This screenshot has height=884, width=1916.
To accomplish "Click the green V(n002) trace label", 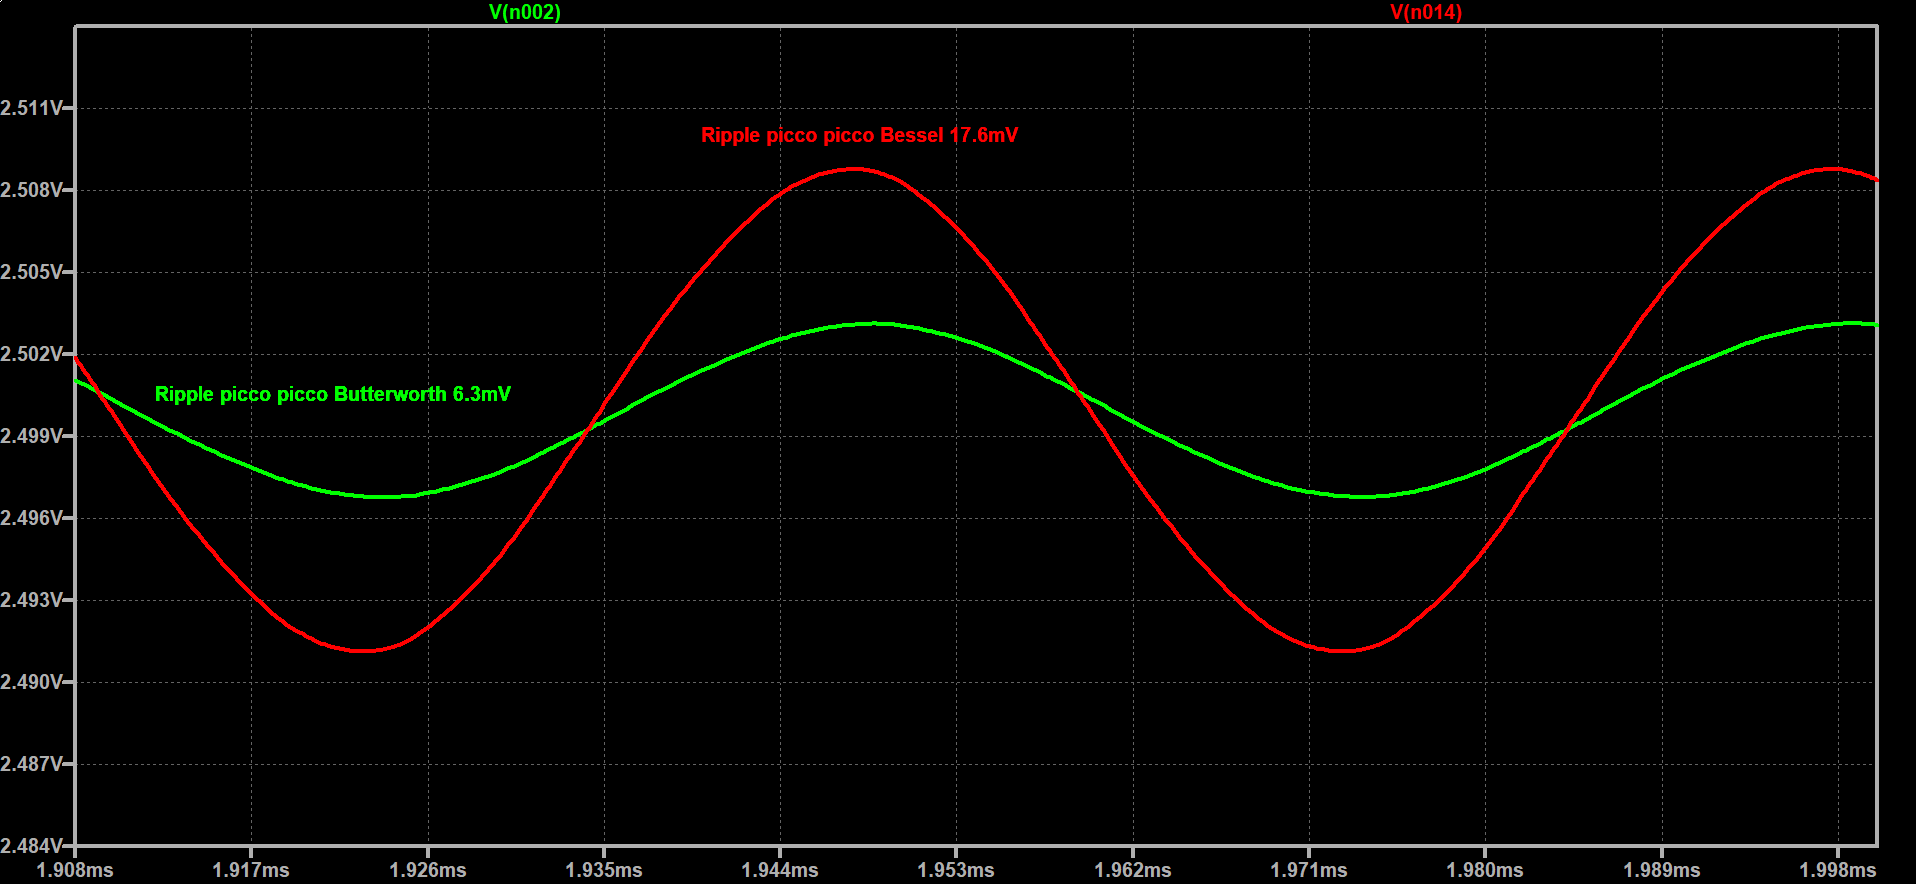I will coord(524,12).
